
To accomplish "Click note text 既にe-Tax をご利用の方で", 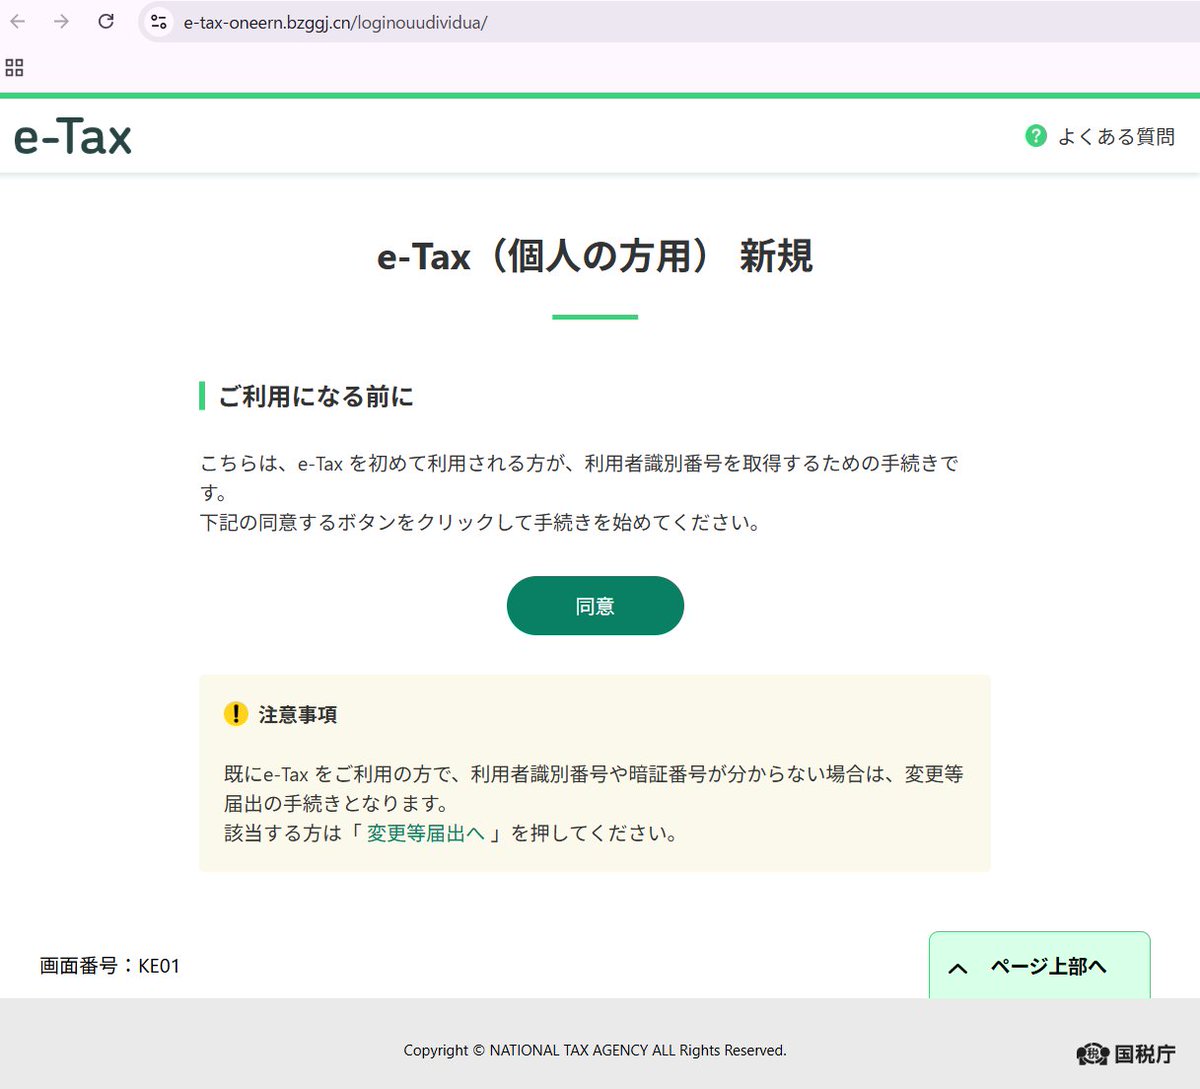I will [x=594, y=788].
